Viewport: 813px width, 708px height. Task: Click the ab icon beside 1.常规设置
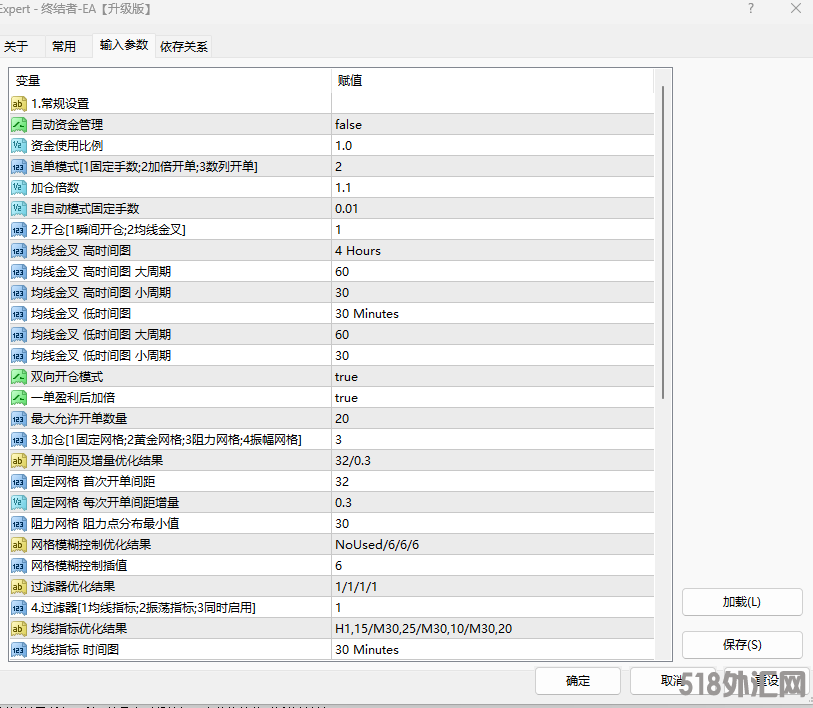click(x=19, y=104)
